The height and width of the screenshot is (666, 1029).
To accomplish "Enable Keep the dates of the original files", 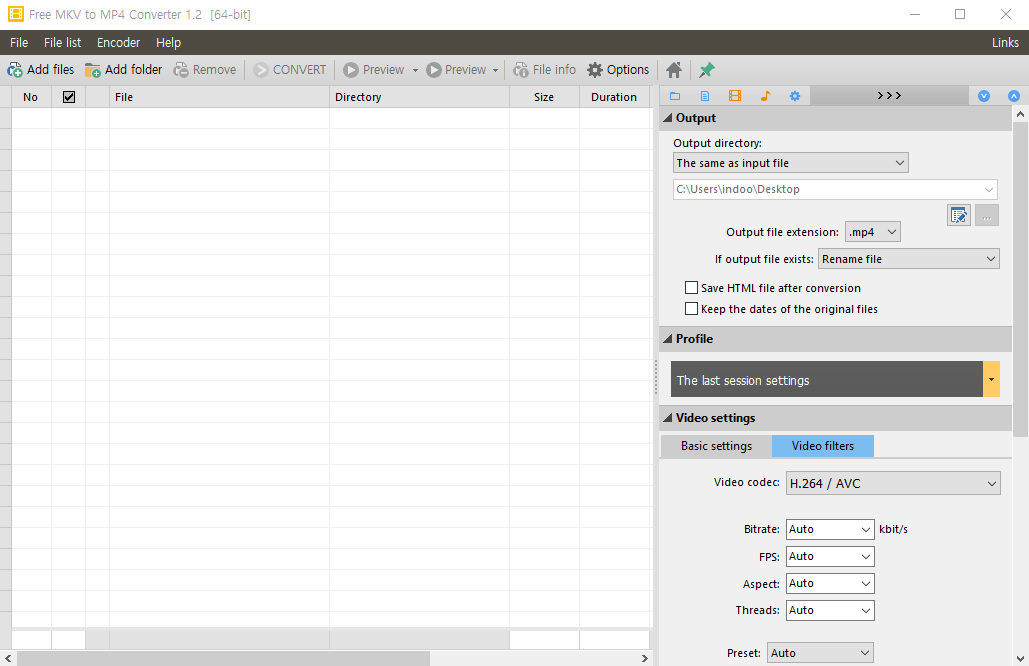I will coord(691,308).
